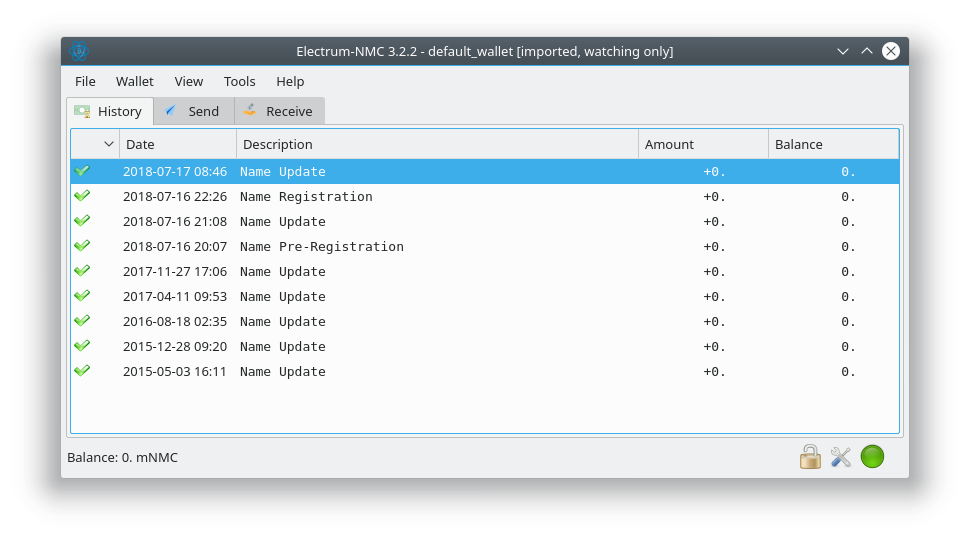The width and height of the screenshot is (970, 539).
Task: Open preferences via the tools icon
Action: coord(841,457)
